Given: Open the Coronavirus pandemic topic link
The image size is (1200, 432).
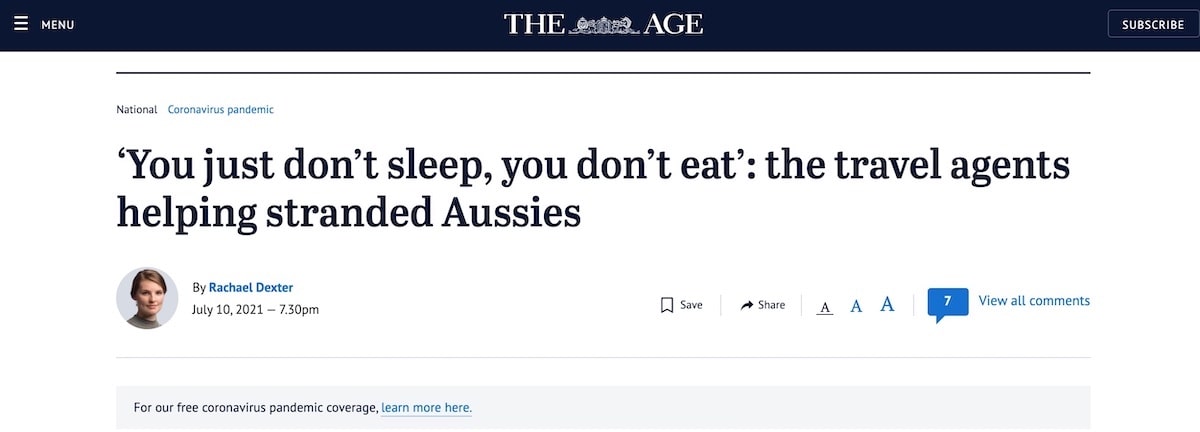Looking at the screenshot, I should tap(221, 109).
